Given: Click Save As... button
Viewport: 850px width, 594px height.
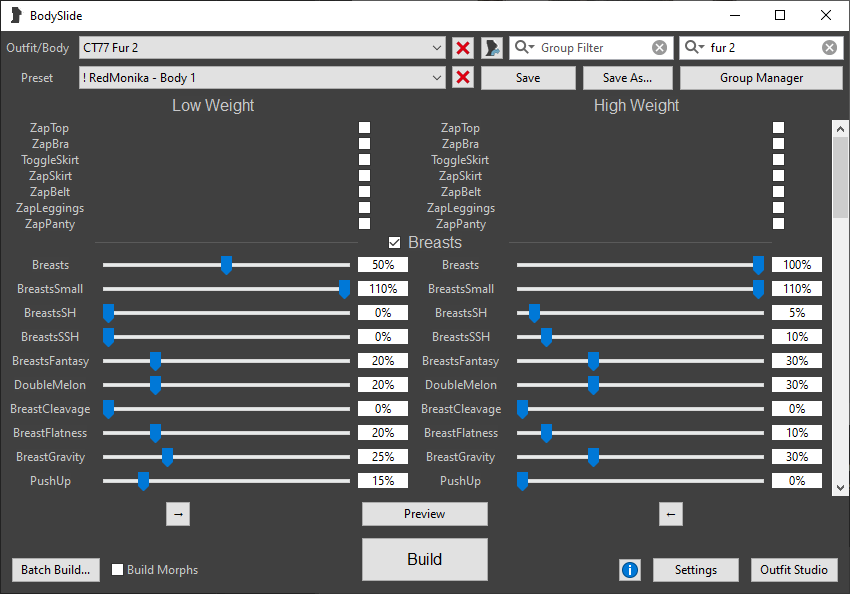Looking at the screenshot, I should tap(627, 78).
